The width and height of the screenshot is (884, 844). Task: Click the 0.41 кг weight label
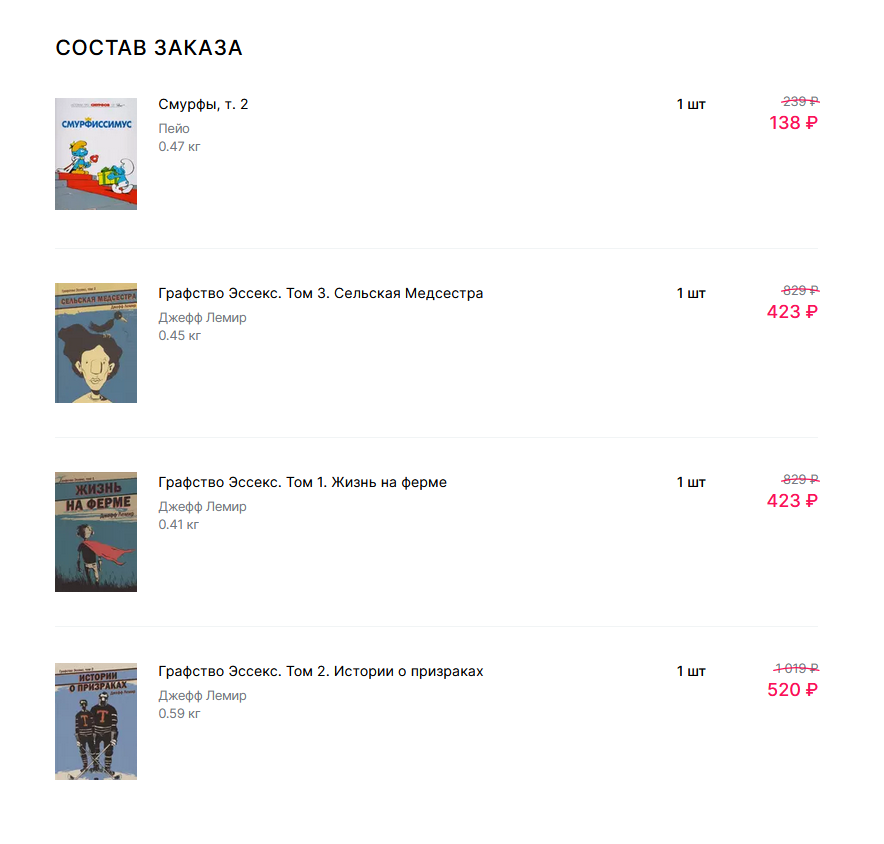180,524
